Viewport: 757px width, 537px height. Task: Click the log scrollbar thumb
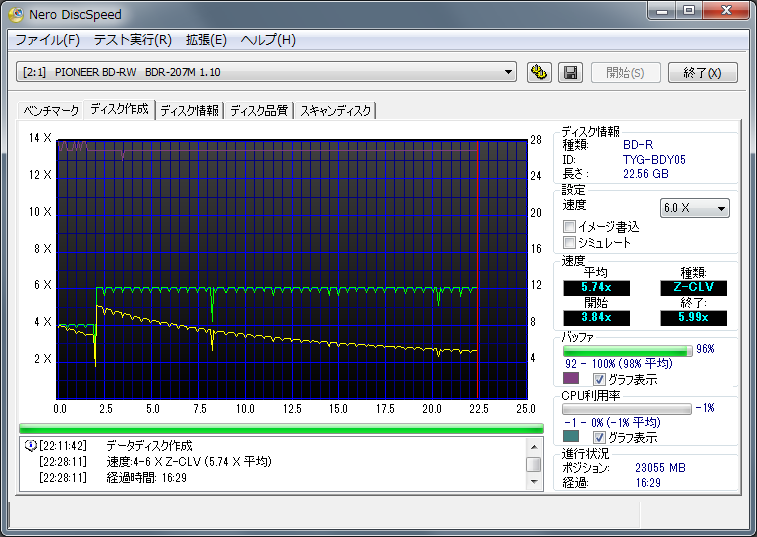pos(533,464)
